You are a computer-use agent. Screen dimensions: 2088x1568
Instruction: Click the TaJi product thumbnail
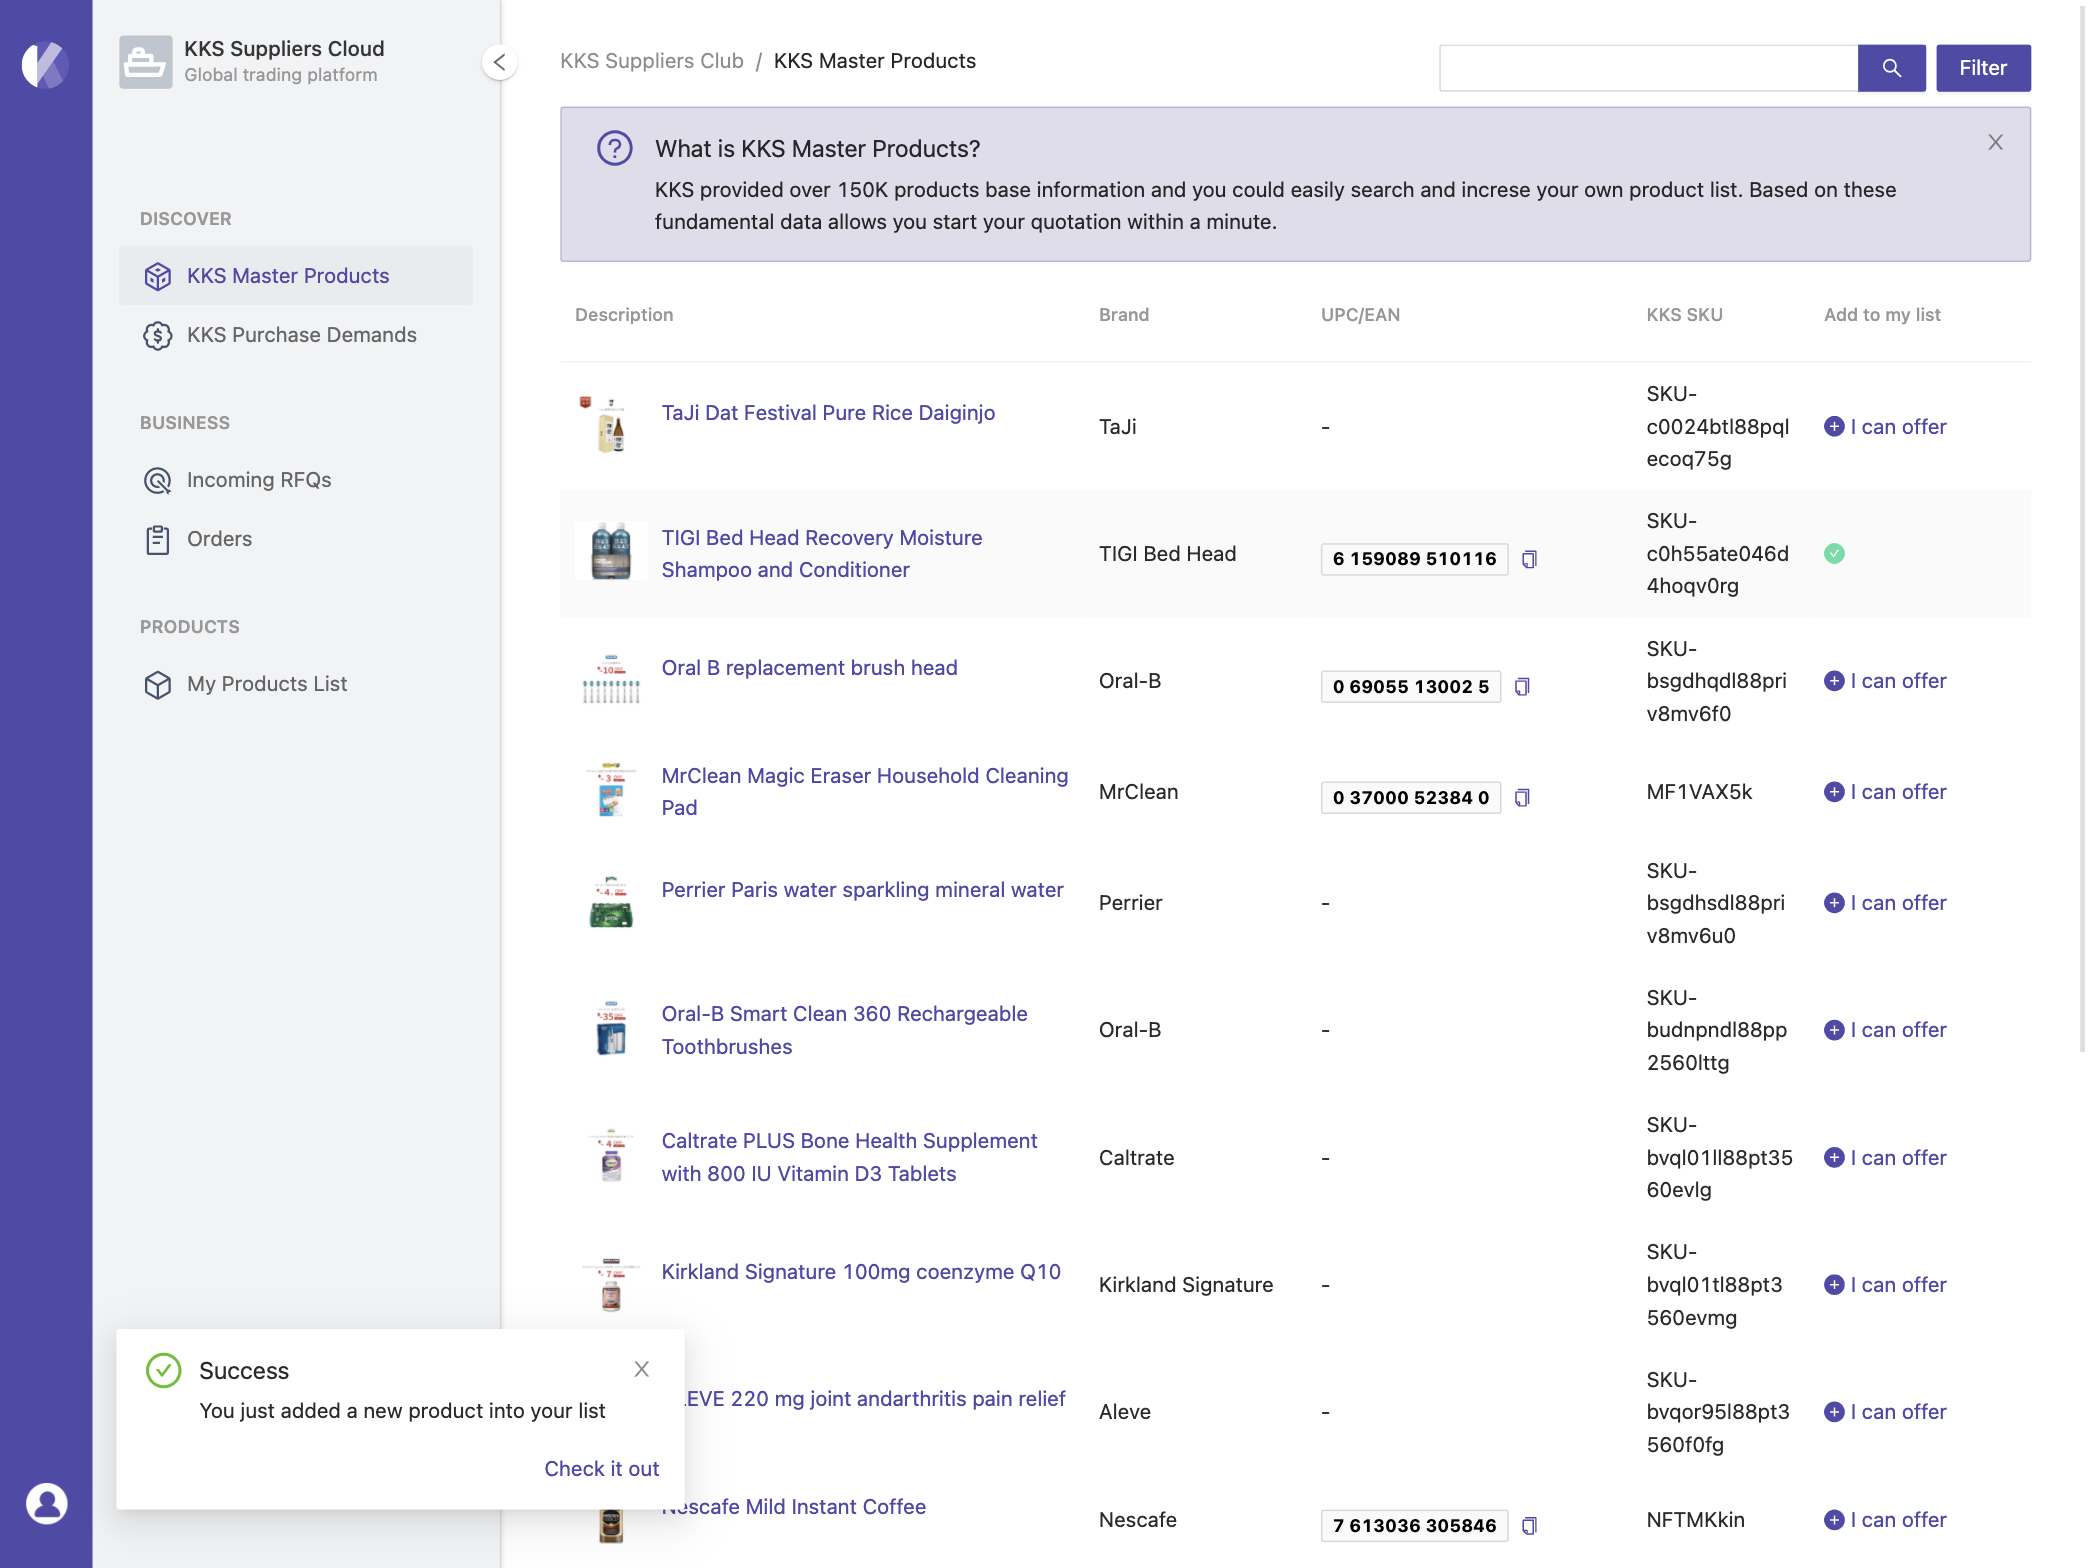pyautogui.click(x=611, y=426)
